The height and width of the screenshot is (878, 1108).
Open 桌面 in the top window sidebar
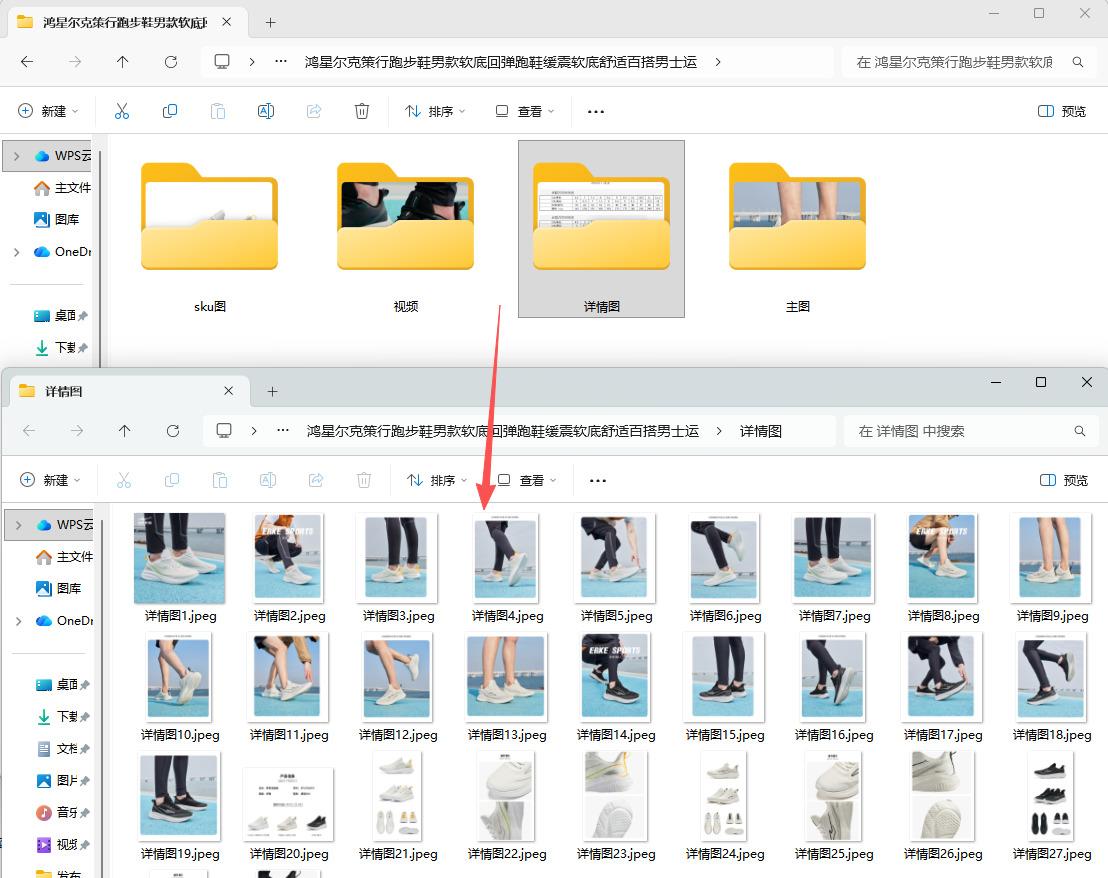point(60,315)
